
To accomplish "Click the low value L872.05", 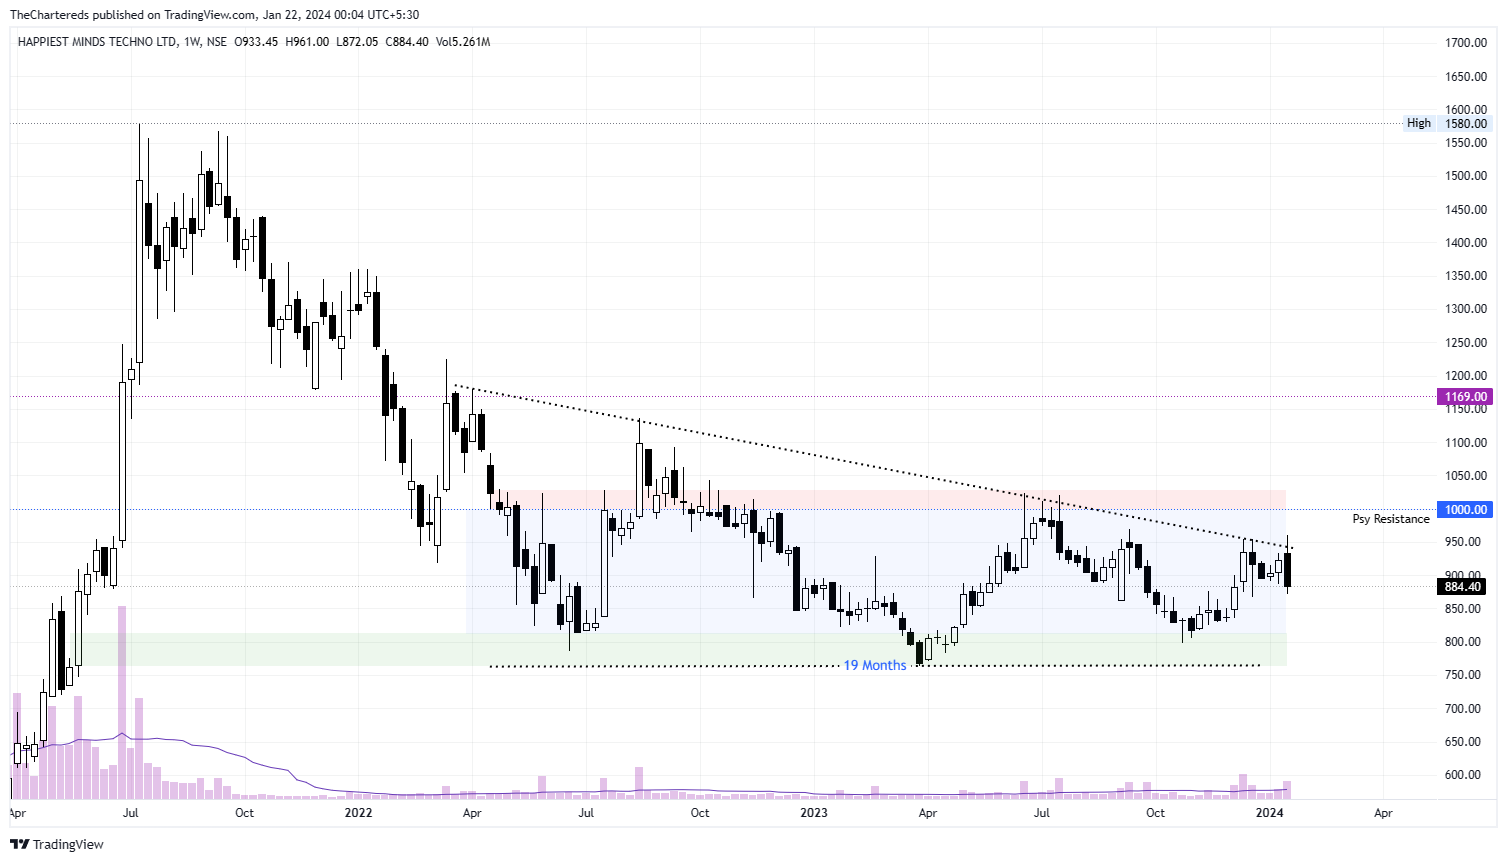I will click(x=357, y=42).
